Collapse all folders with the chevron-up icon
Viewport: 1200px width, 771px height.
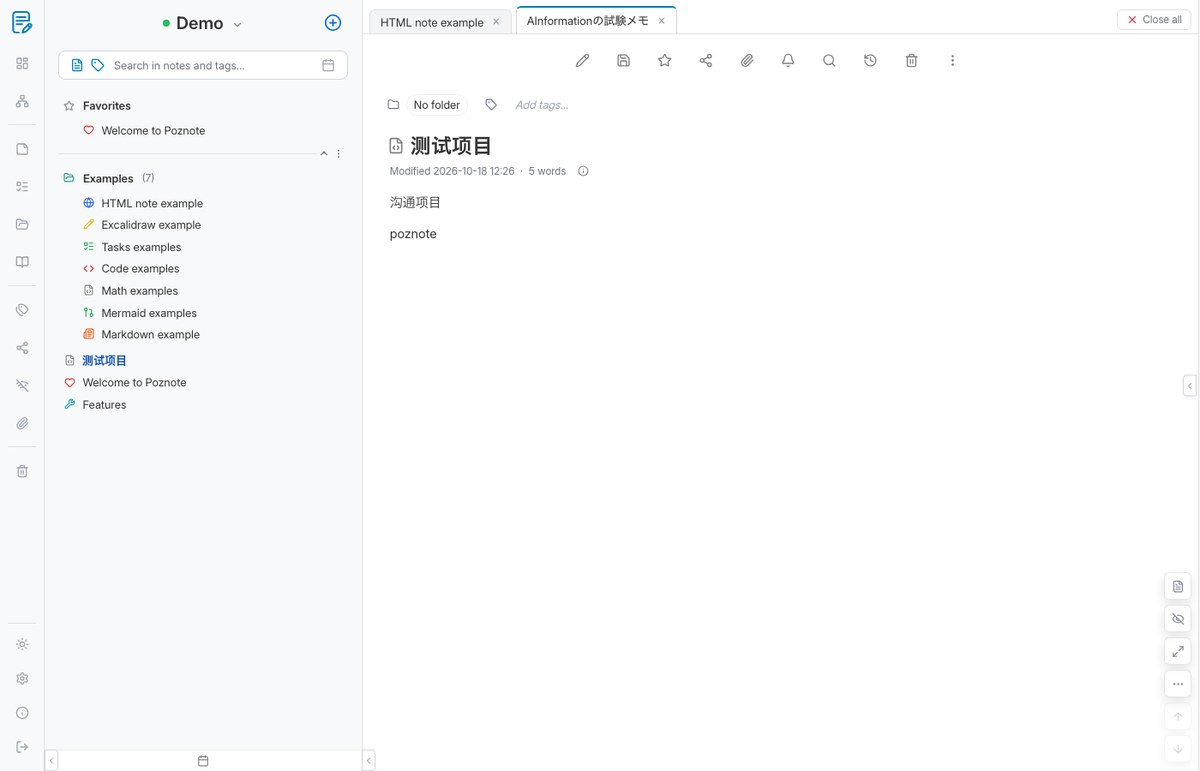click(x=324, y=154)
